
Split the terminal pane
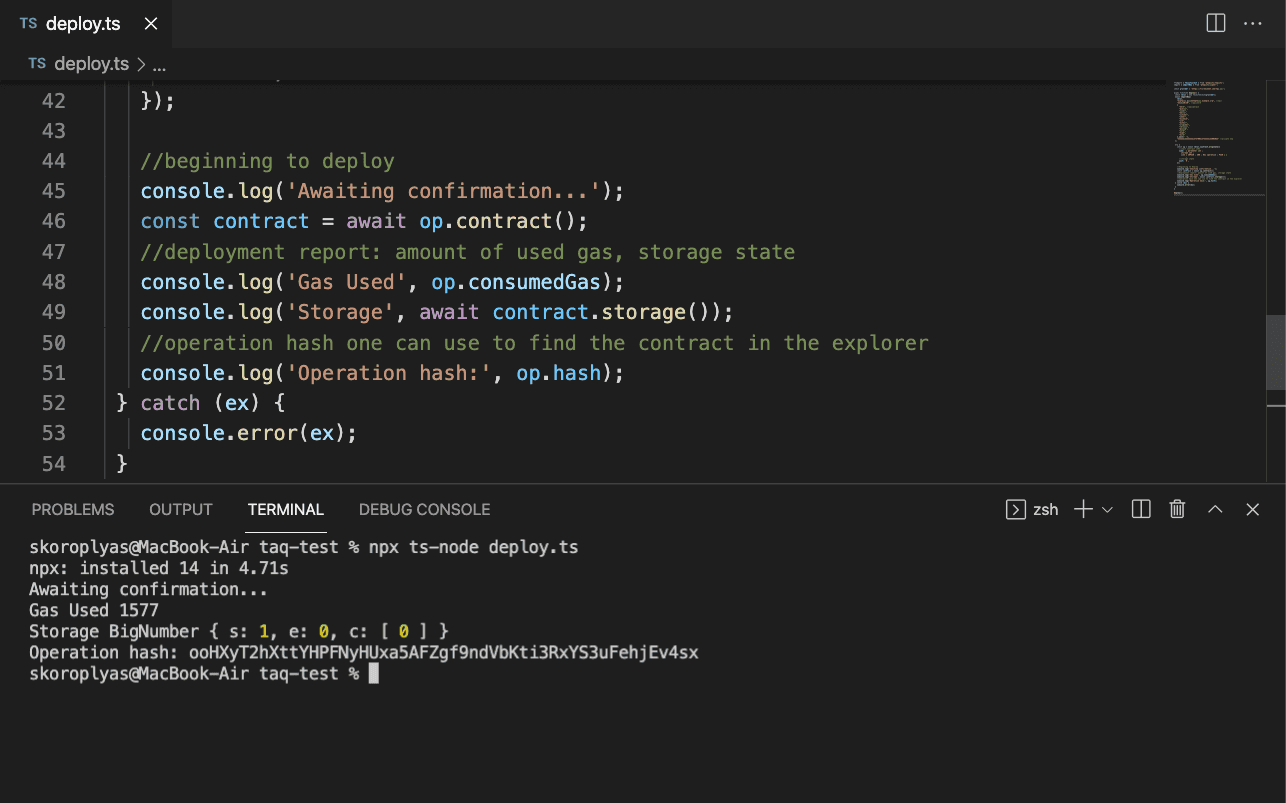1141,510
